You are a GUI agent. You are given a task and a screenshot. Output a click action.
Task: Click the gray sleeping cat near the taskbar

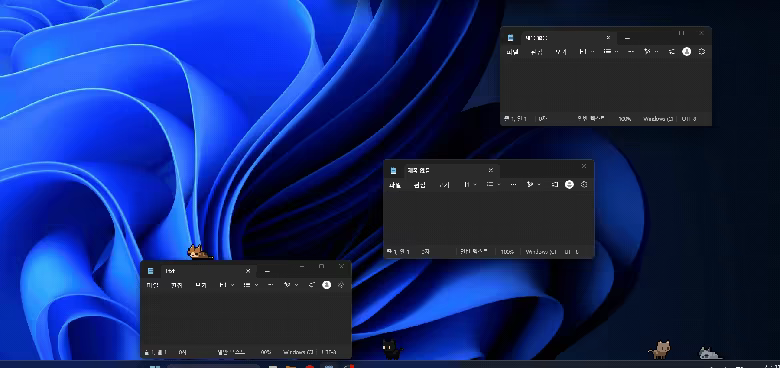point(710,354)
